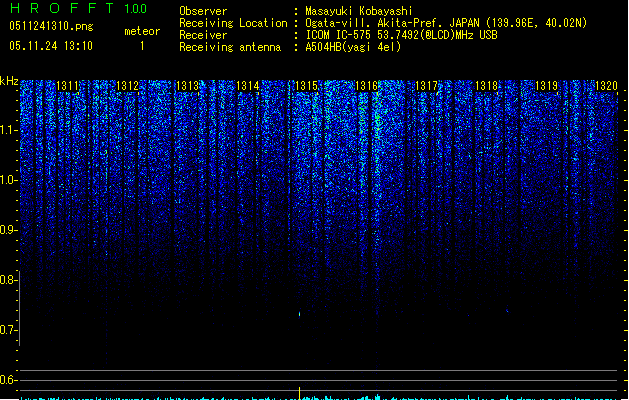Click the 1314 time marker
629x400 pixels.
(248, 86)
